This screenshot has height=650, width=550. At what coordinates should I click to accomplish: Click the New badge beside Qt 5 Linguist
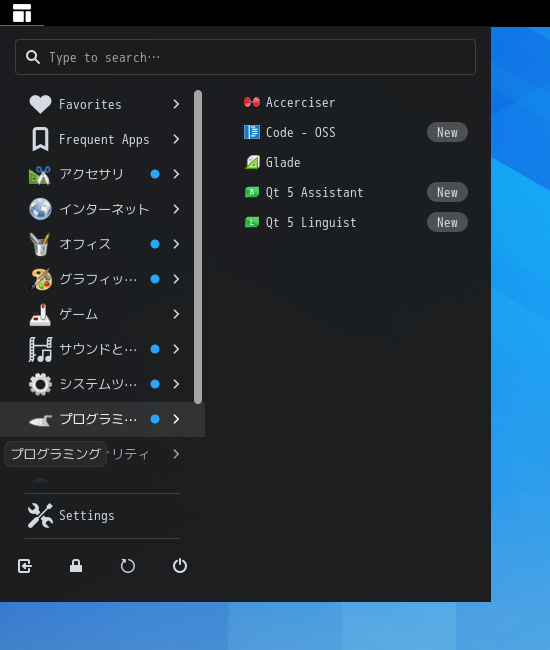click(x=447, y=223)
